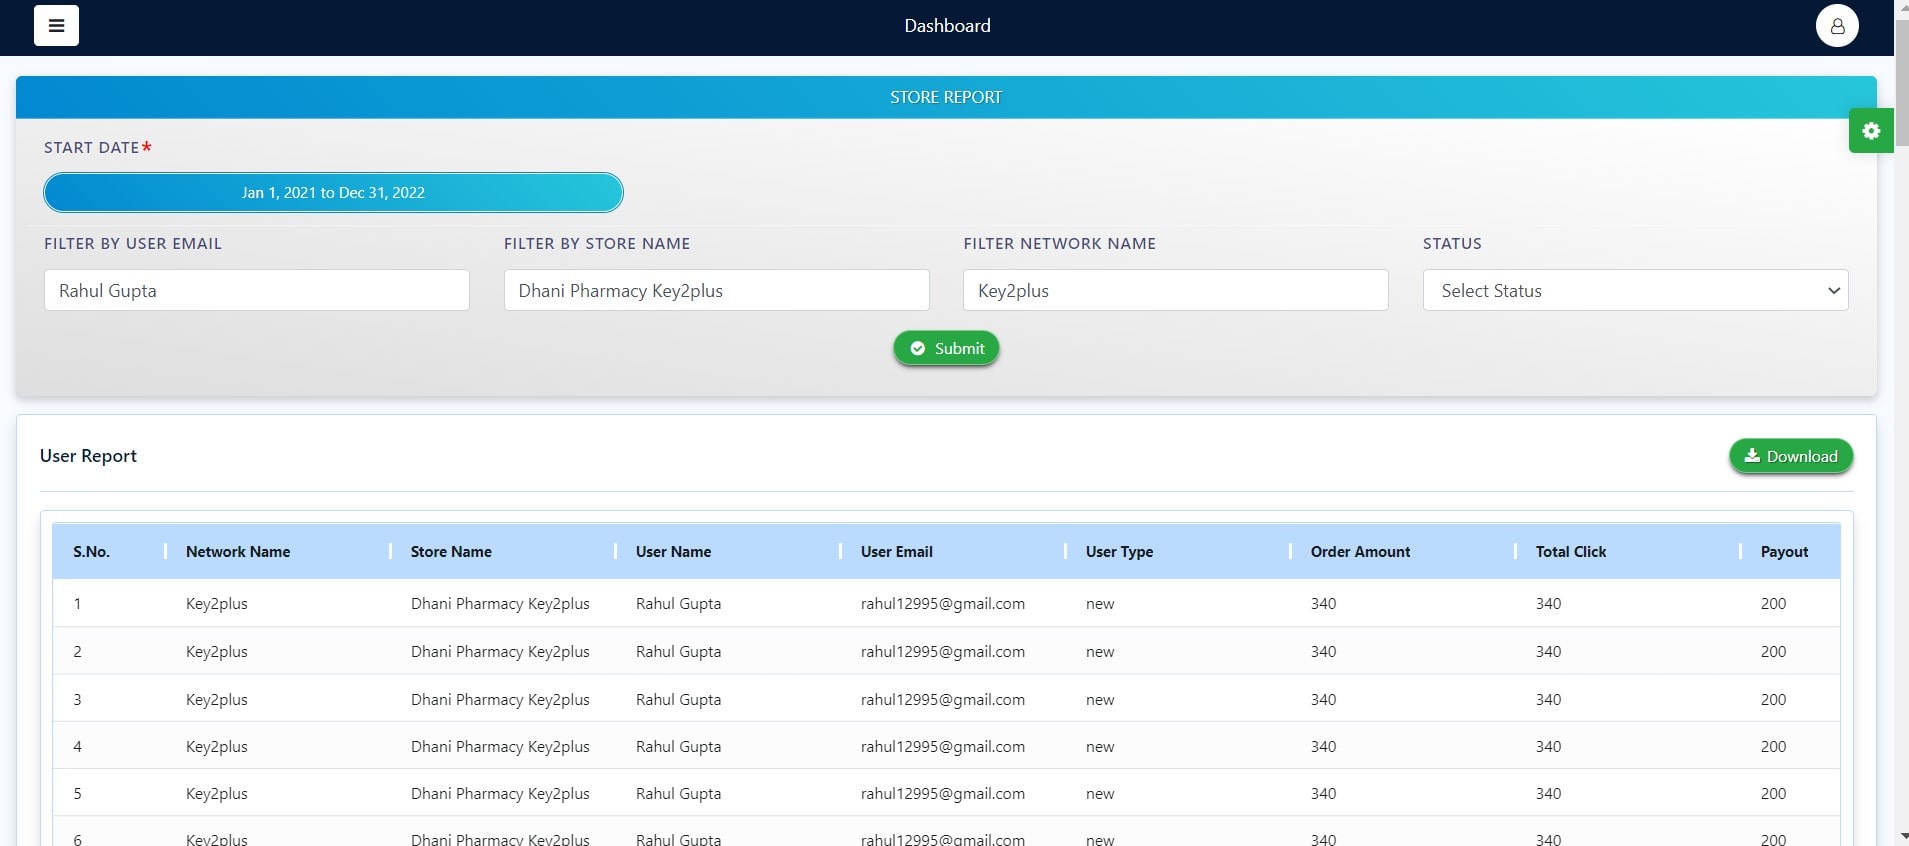Select serial number 2 cell
This screenshot has width=1909, height=846.
coord(77,652)
